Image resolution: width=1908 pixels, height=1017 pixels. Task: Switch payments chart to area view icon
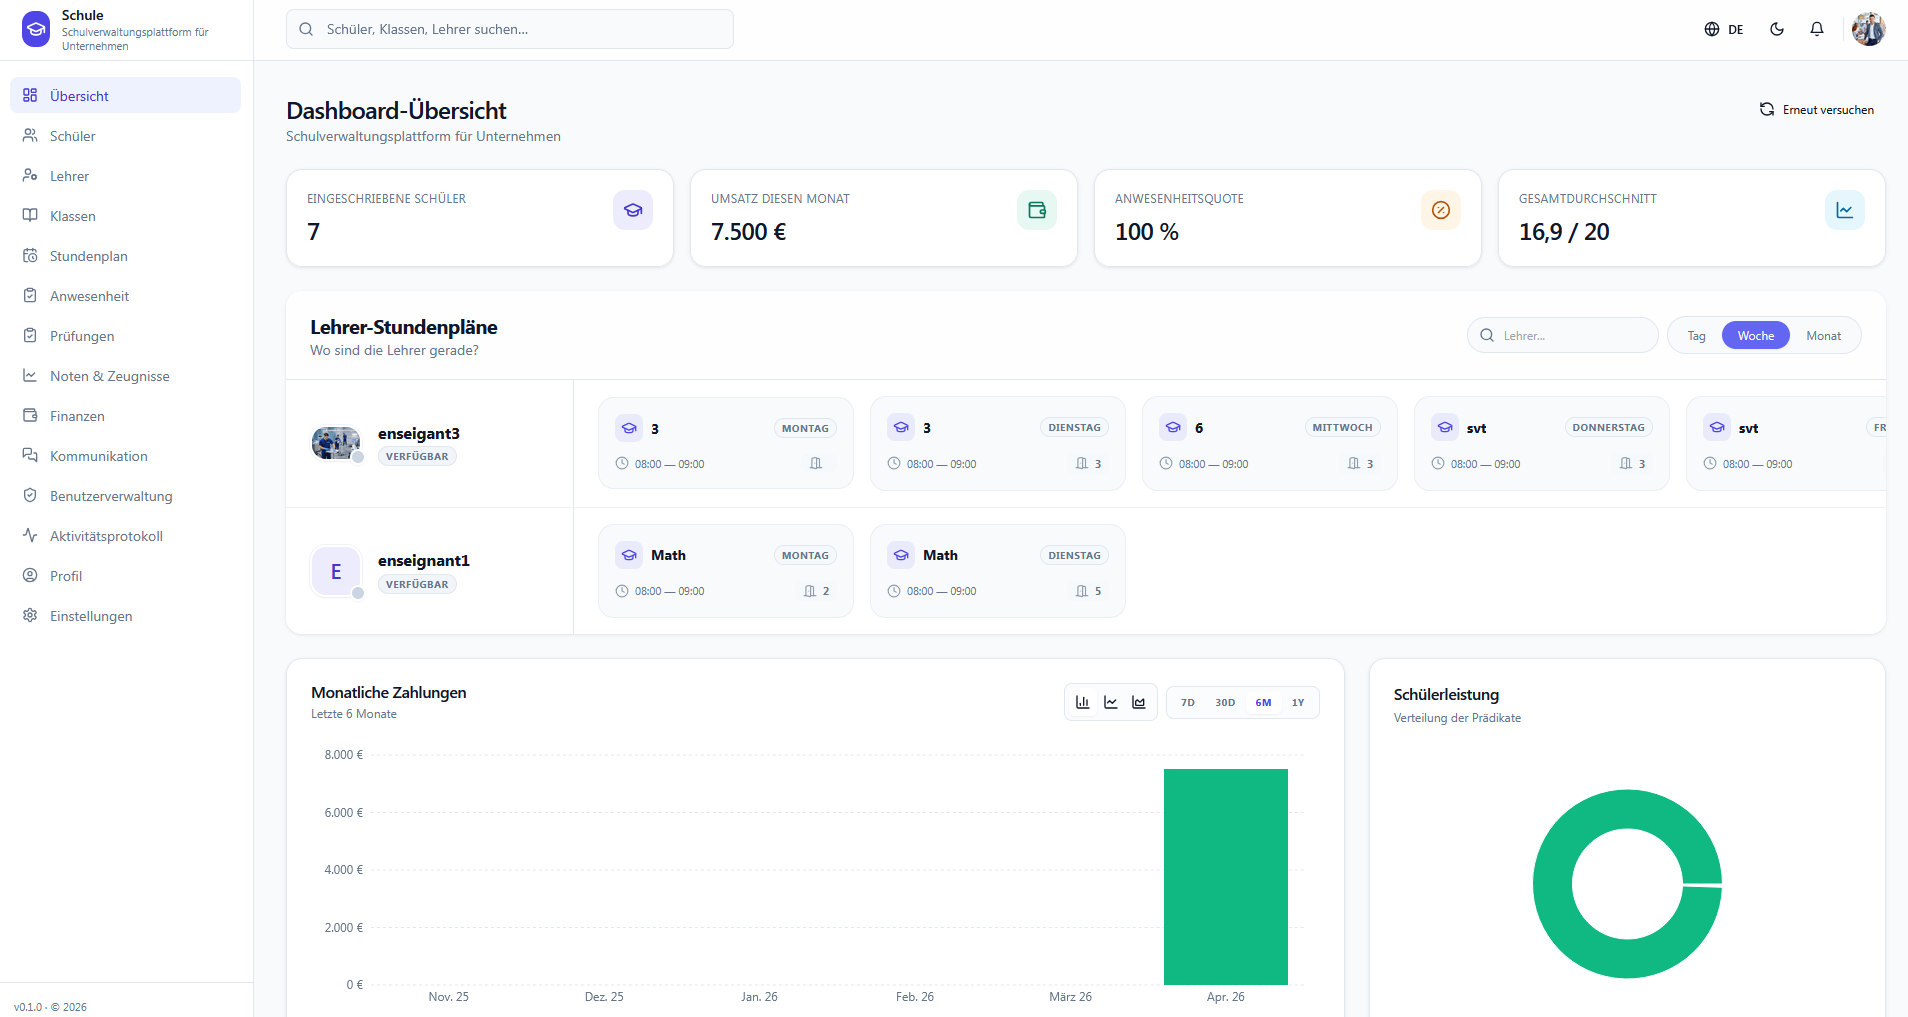point(1139,702)
